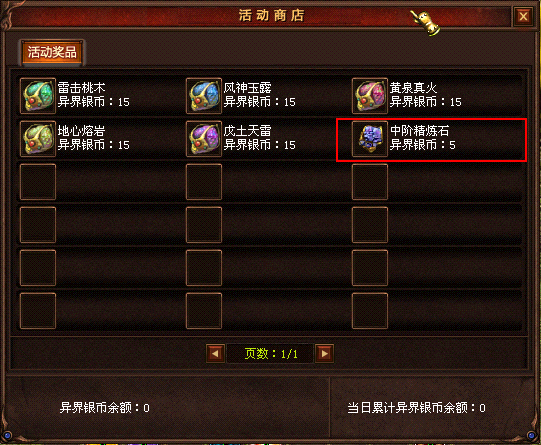
Task: Select the 风神玉露 blue gem icon
Action: [x=204, y=96]
